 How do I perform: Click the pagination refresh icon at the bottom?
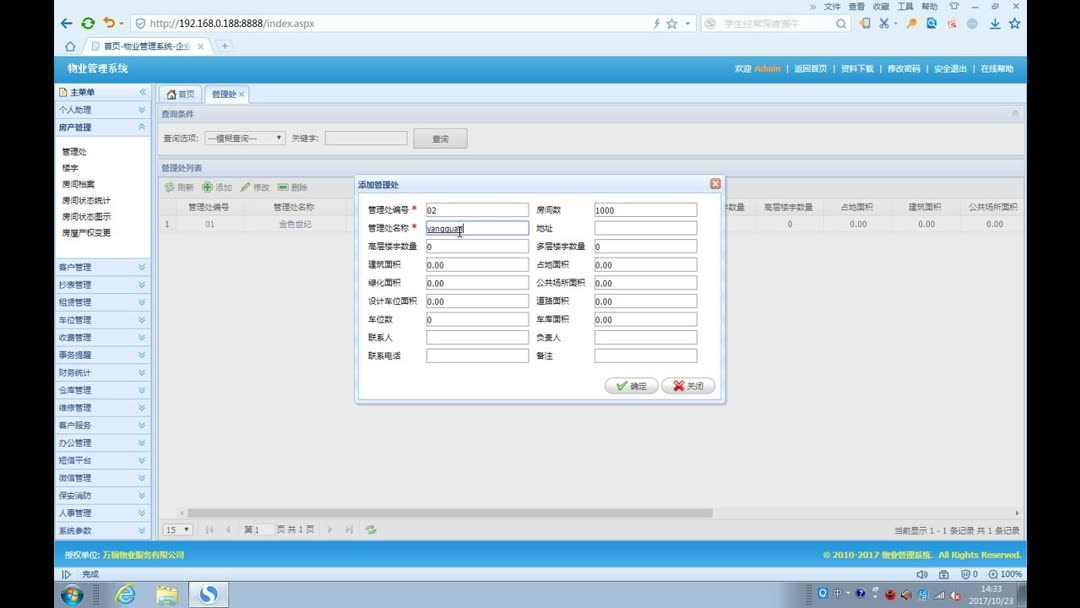370,529
